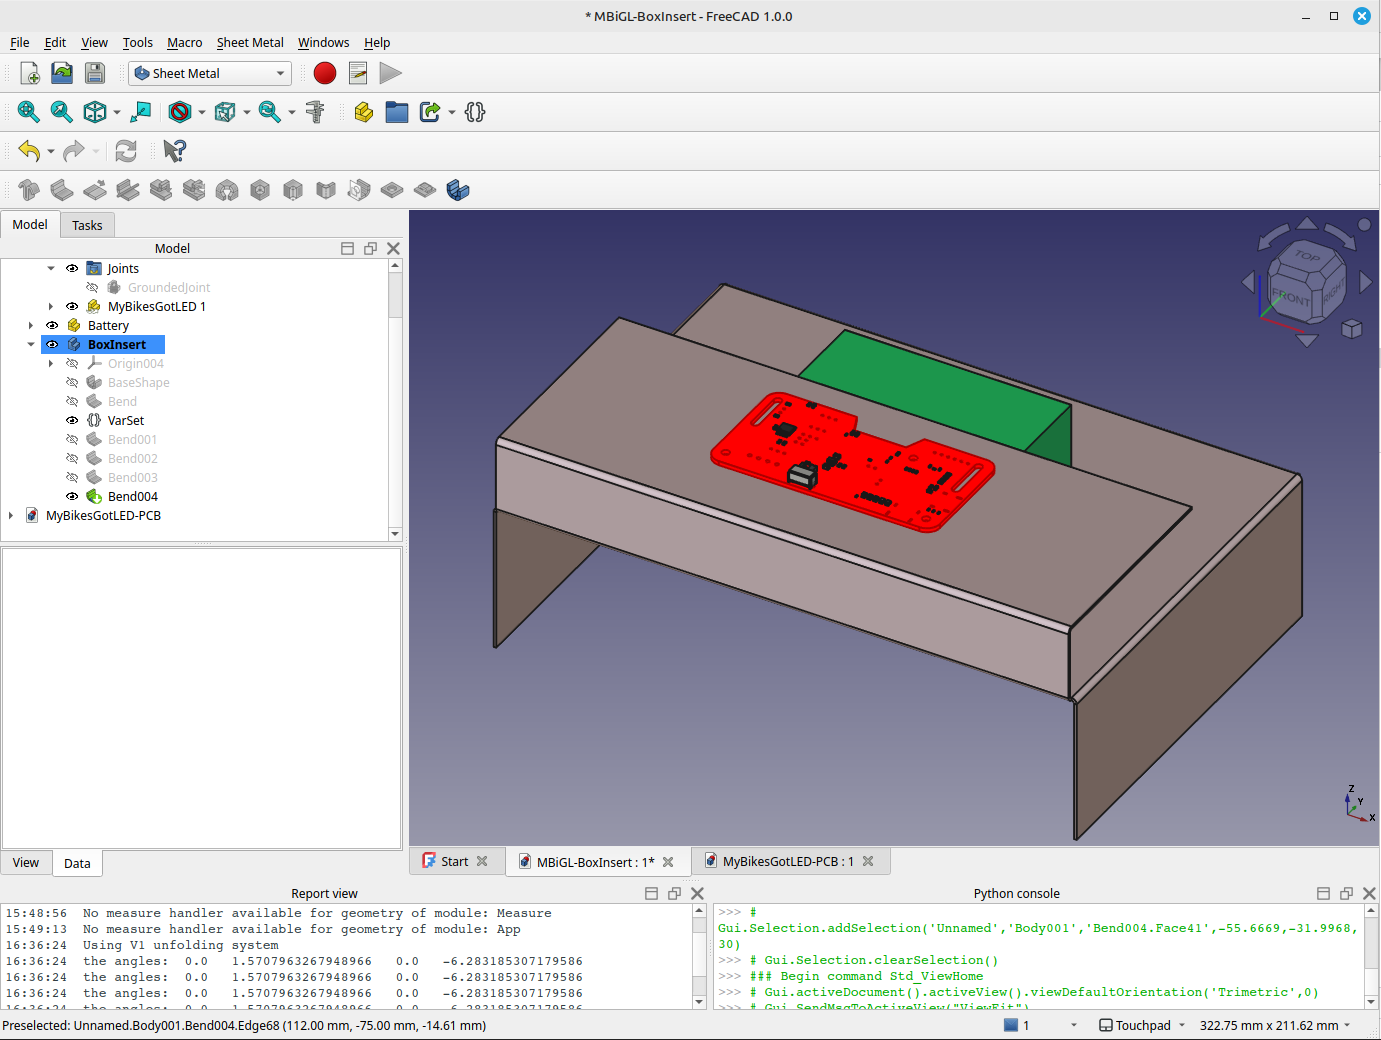Toggle visibility of Bend004
The image size is (1381, 1040).
tap(71, 496)
